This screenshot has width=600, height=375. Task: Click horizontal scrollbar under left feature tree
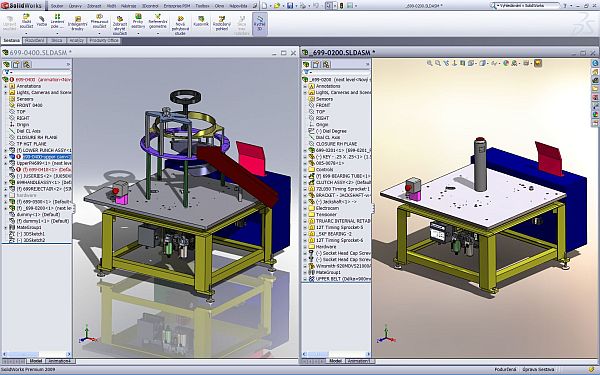tap(37, 354)
